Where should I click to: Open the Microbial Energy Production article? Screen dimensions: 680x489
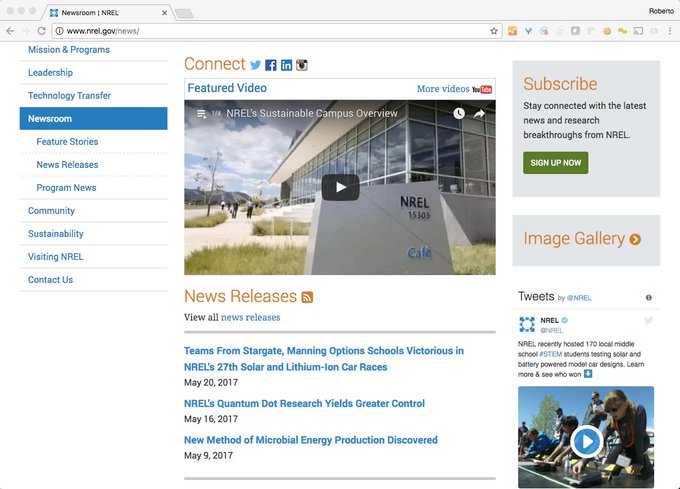pyautogui.click(x=311, y=440)
